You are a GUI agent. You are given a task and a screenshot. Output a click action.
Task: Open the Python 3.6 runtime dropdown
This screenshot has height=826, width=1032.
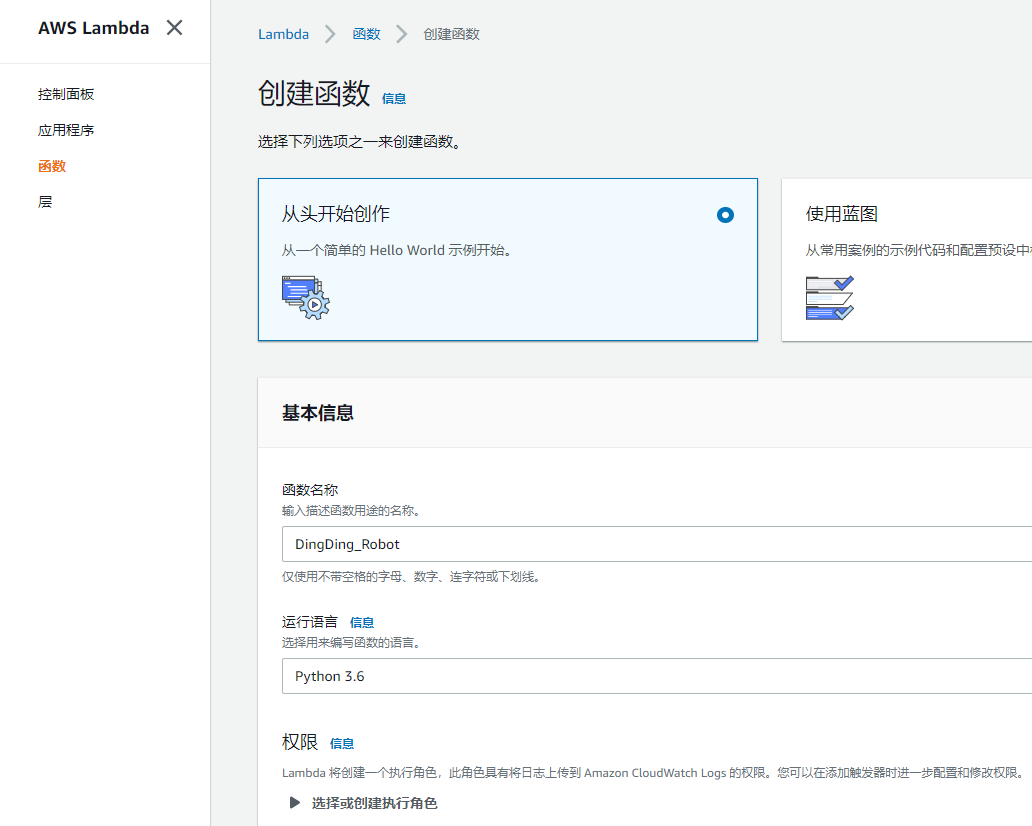pos(657,676)
